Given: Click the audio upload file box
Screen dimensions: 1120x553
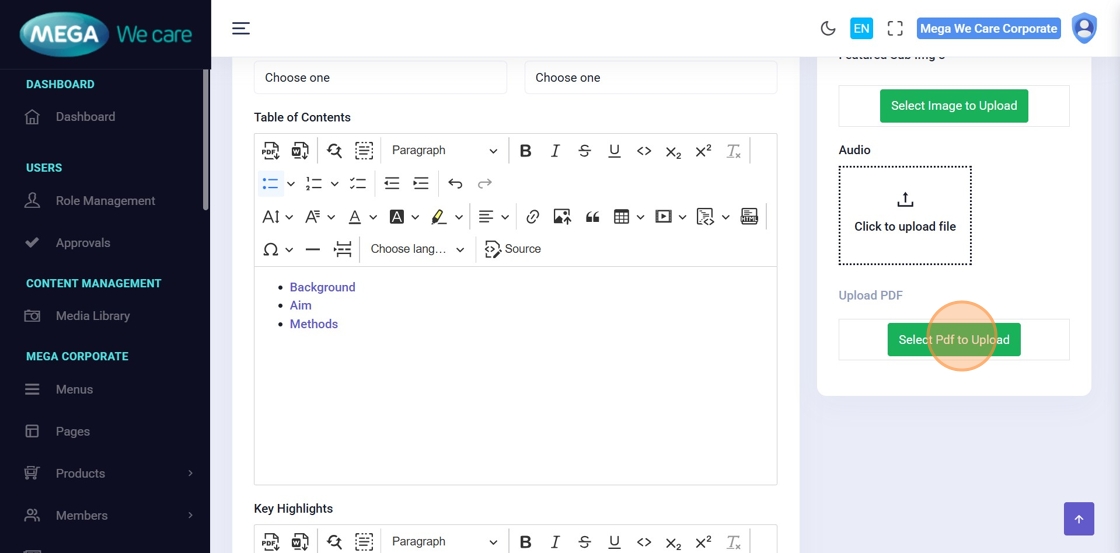Looking at the screenshot, I should 905,216.
